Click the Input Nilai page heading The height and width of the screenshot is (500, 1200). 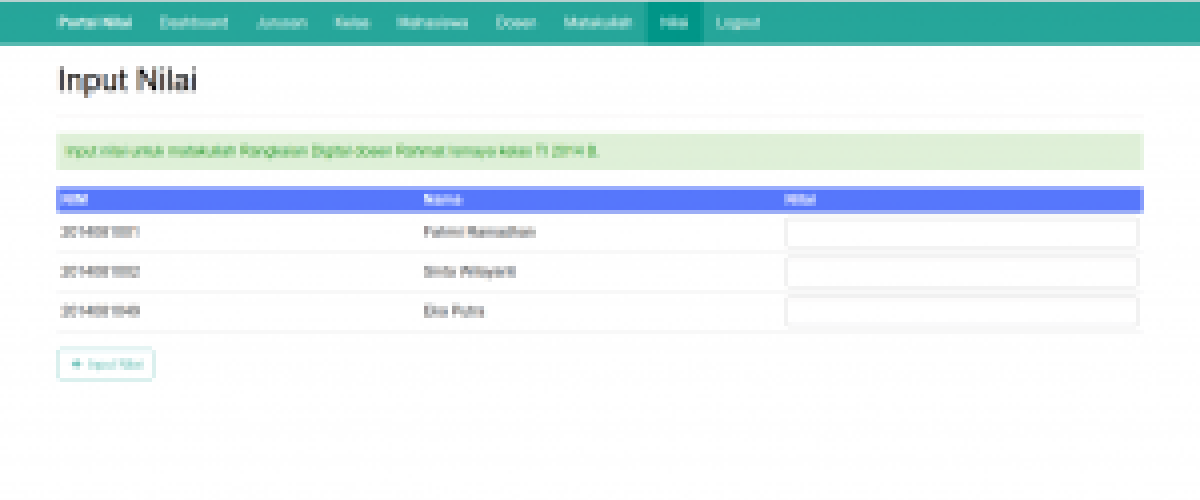(127, 80)
